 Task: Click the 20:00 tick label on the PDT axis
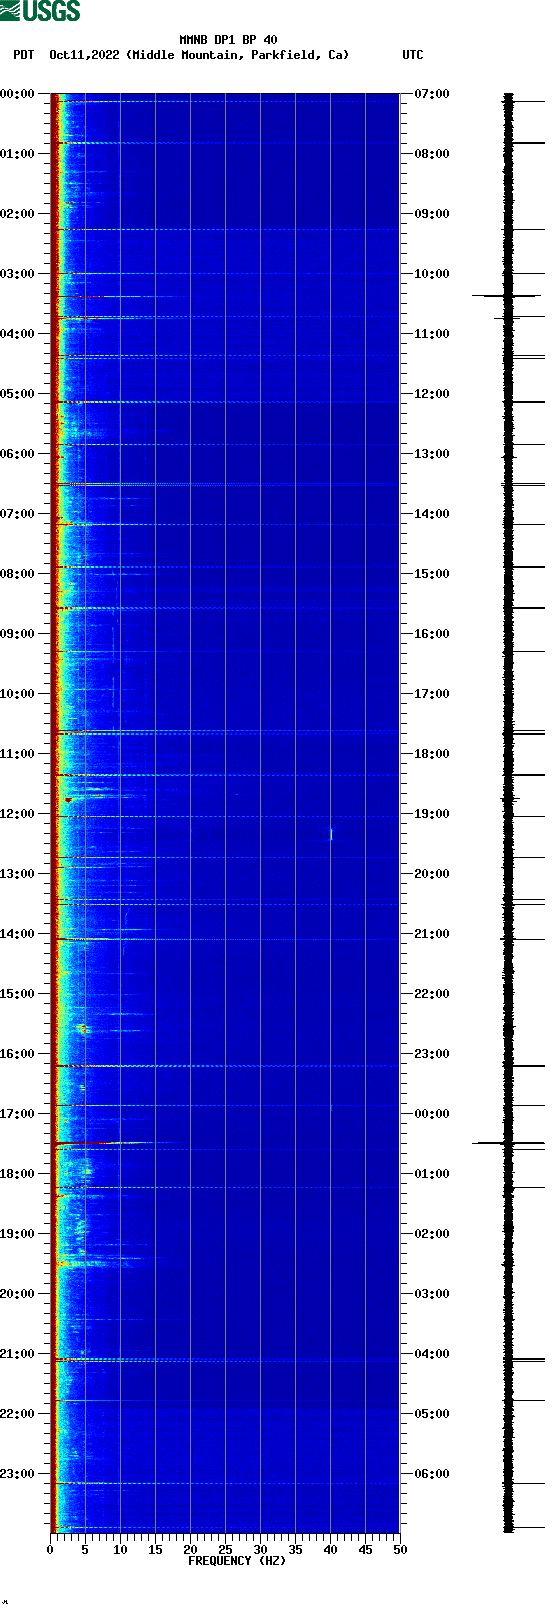click(x=17, y=1294)
